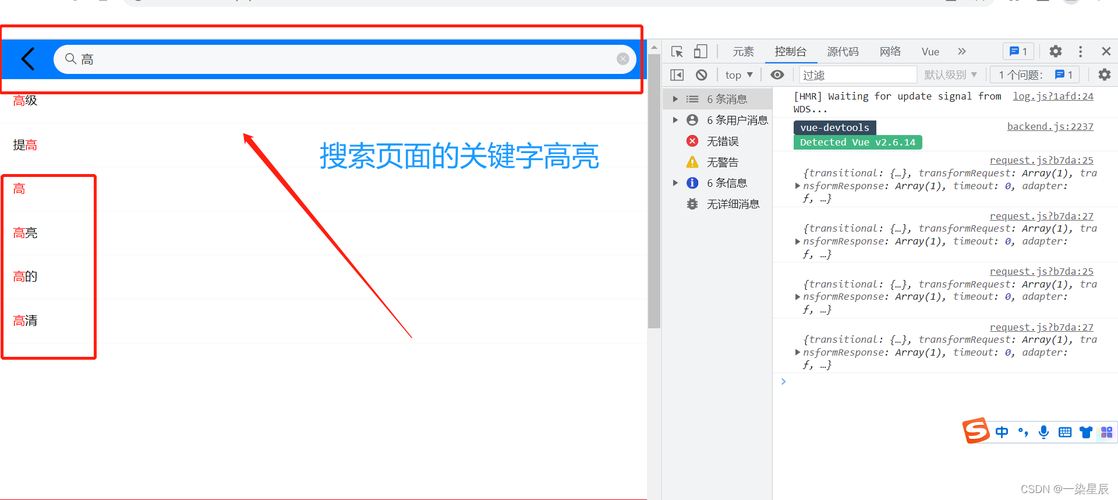Toggle the device toolbar icon in DevTools
Viewport: 1118px width, 500px height.
tap(700, 51)
